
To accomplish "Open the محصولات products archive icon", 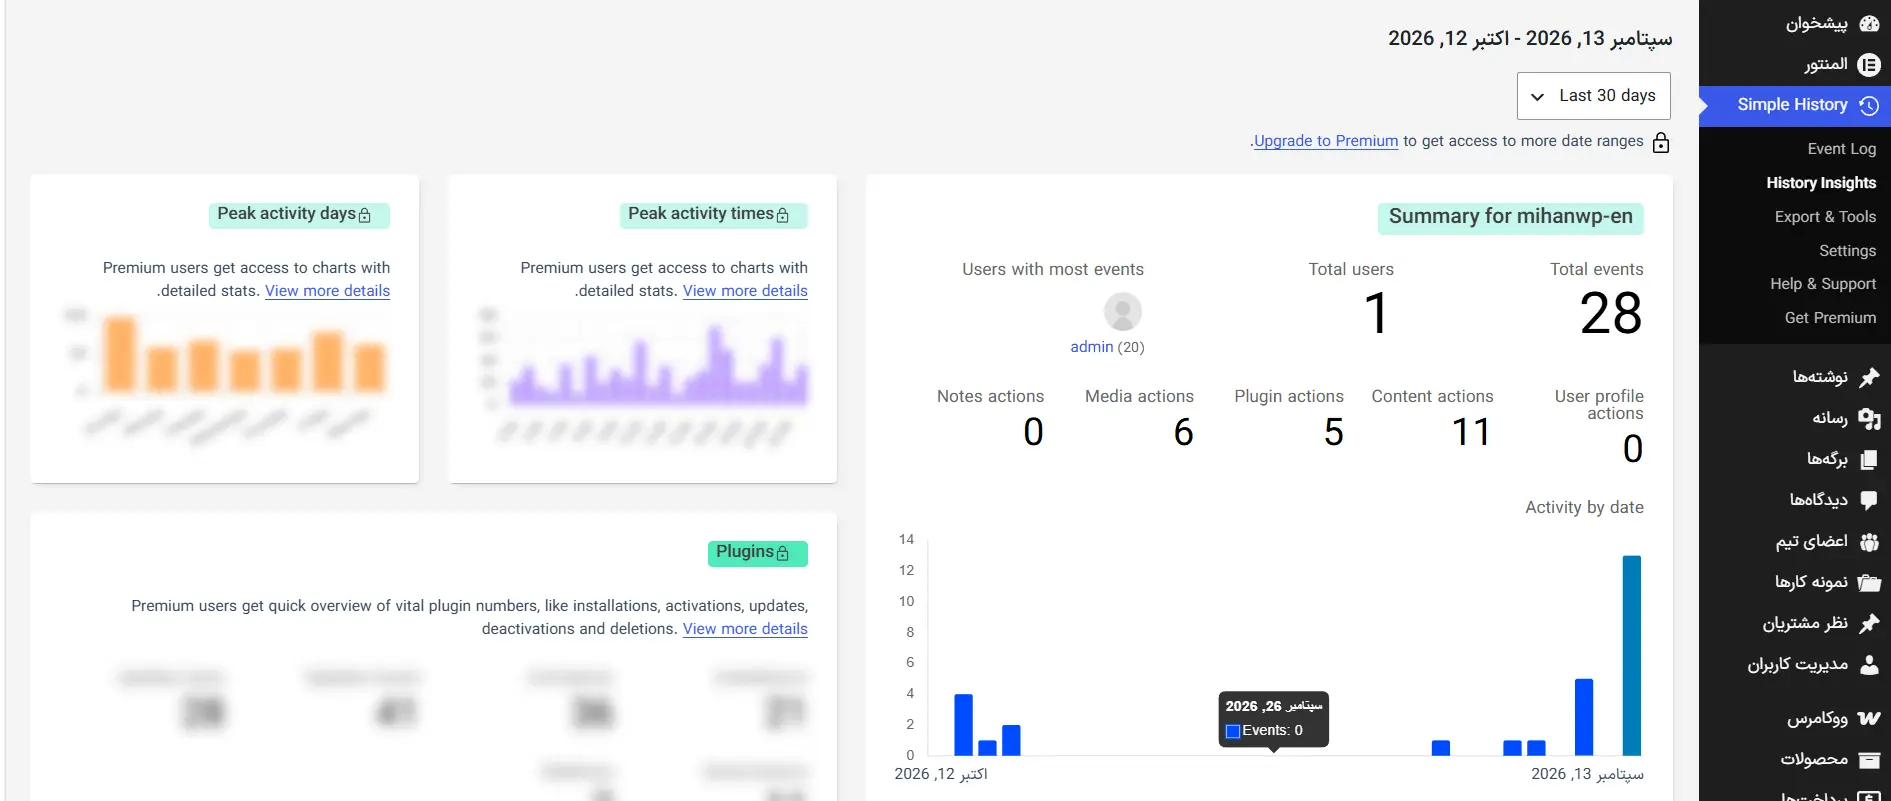I will click(1868, 759).
